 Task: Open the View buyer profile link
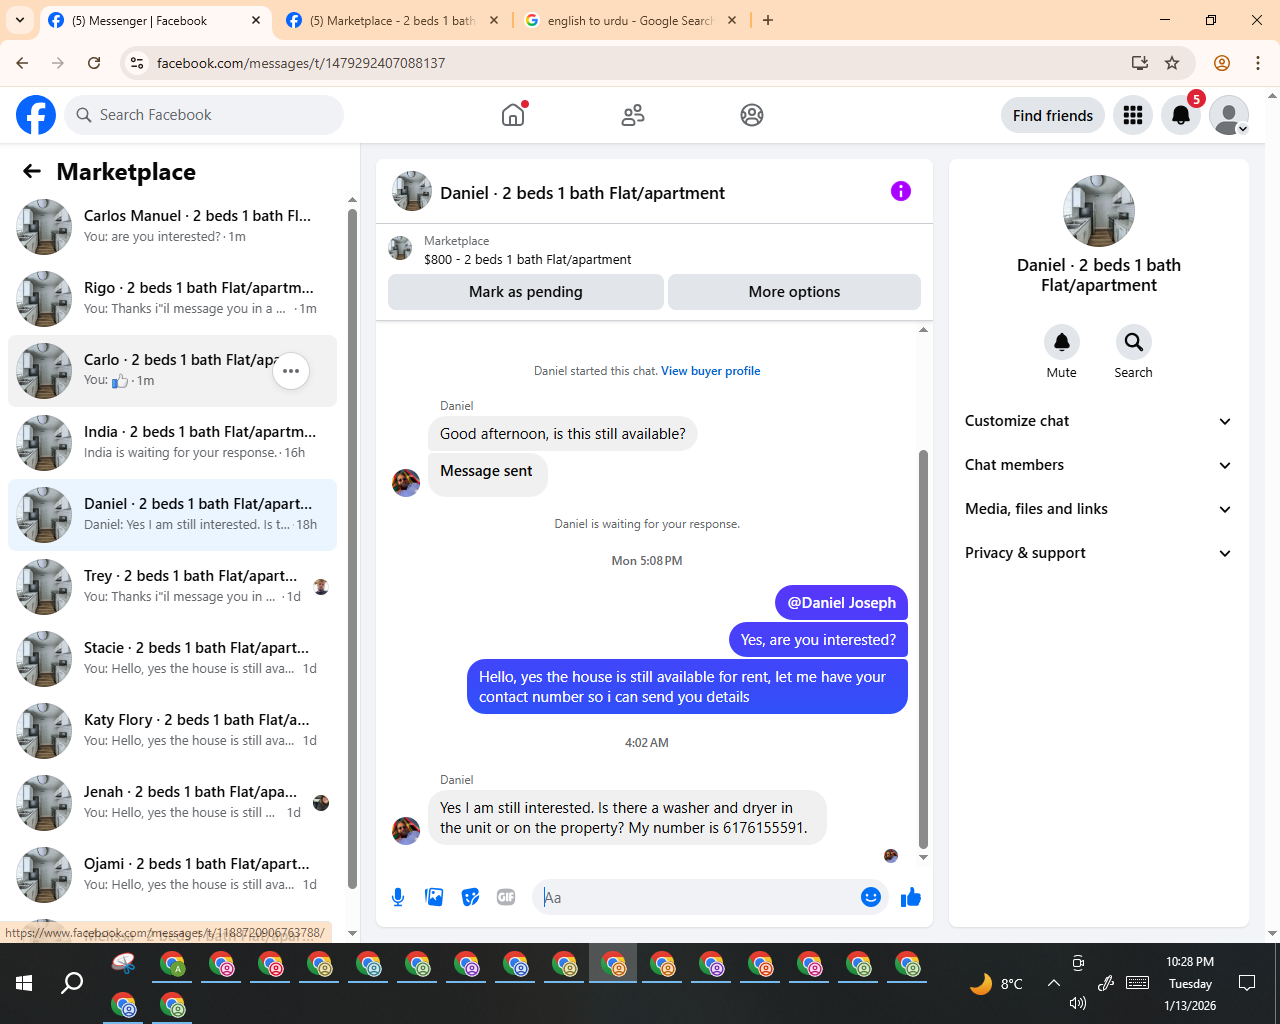pos(710,371)
